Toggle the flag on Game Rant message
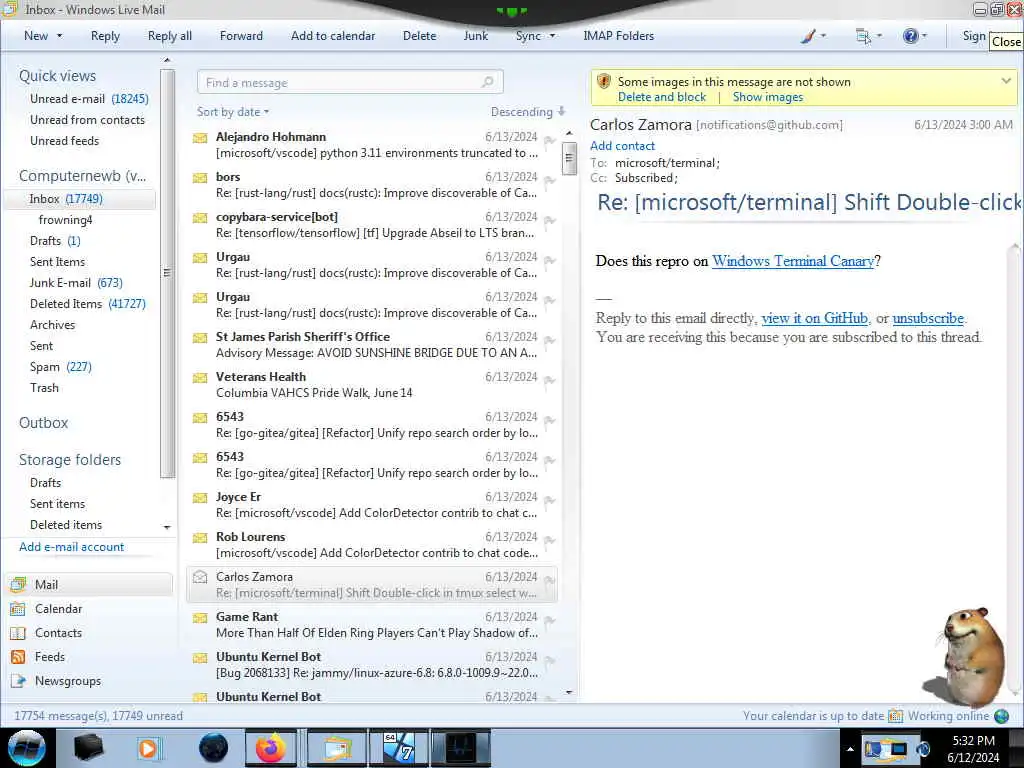The image size is (1024, 768). 550,620
